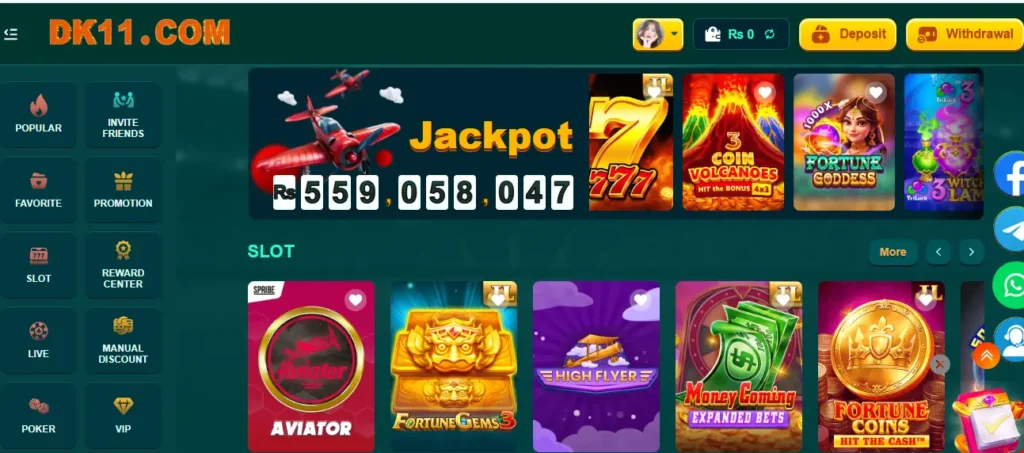
Task: Favorite the 3 Coin Volcanoes game
Action: coord(765,93)
